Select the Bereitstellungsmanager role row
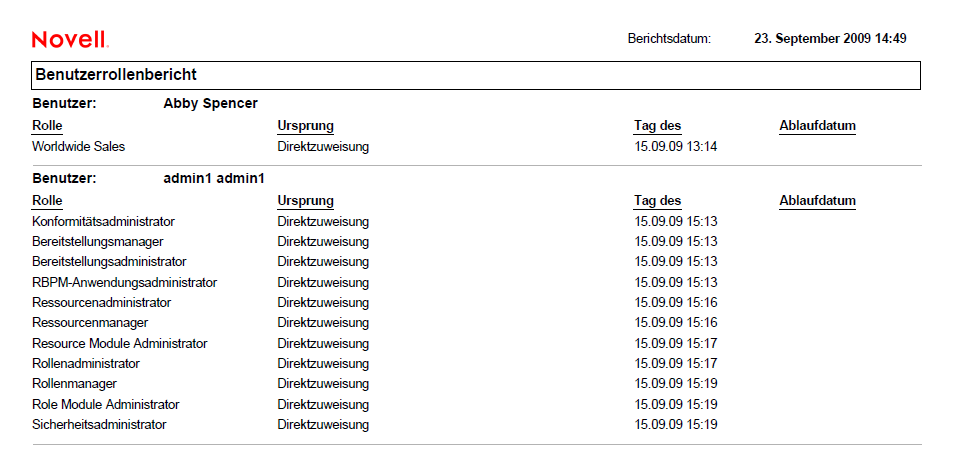 pyautogui.click(x=97, y=241)
